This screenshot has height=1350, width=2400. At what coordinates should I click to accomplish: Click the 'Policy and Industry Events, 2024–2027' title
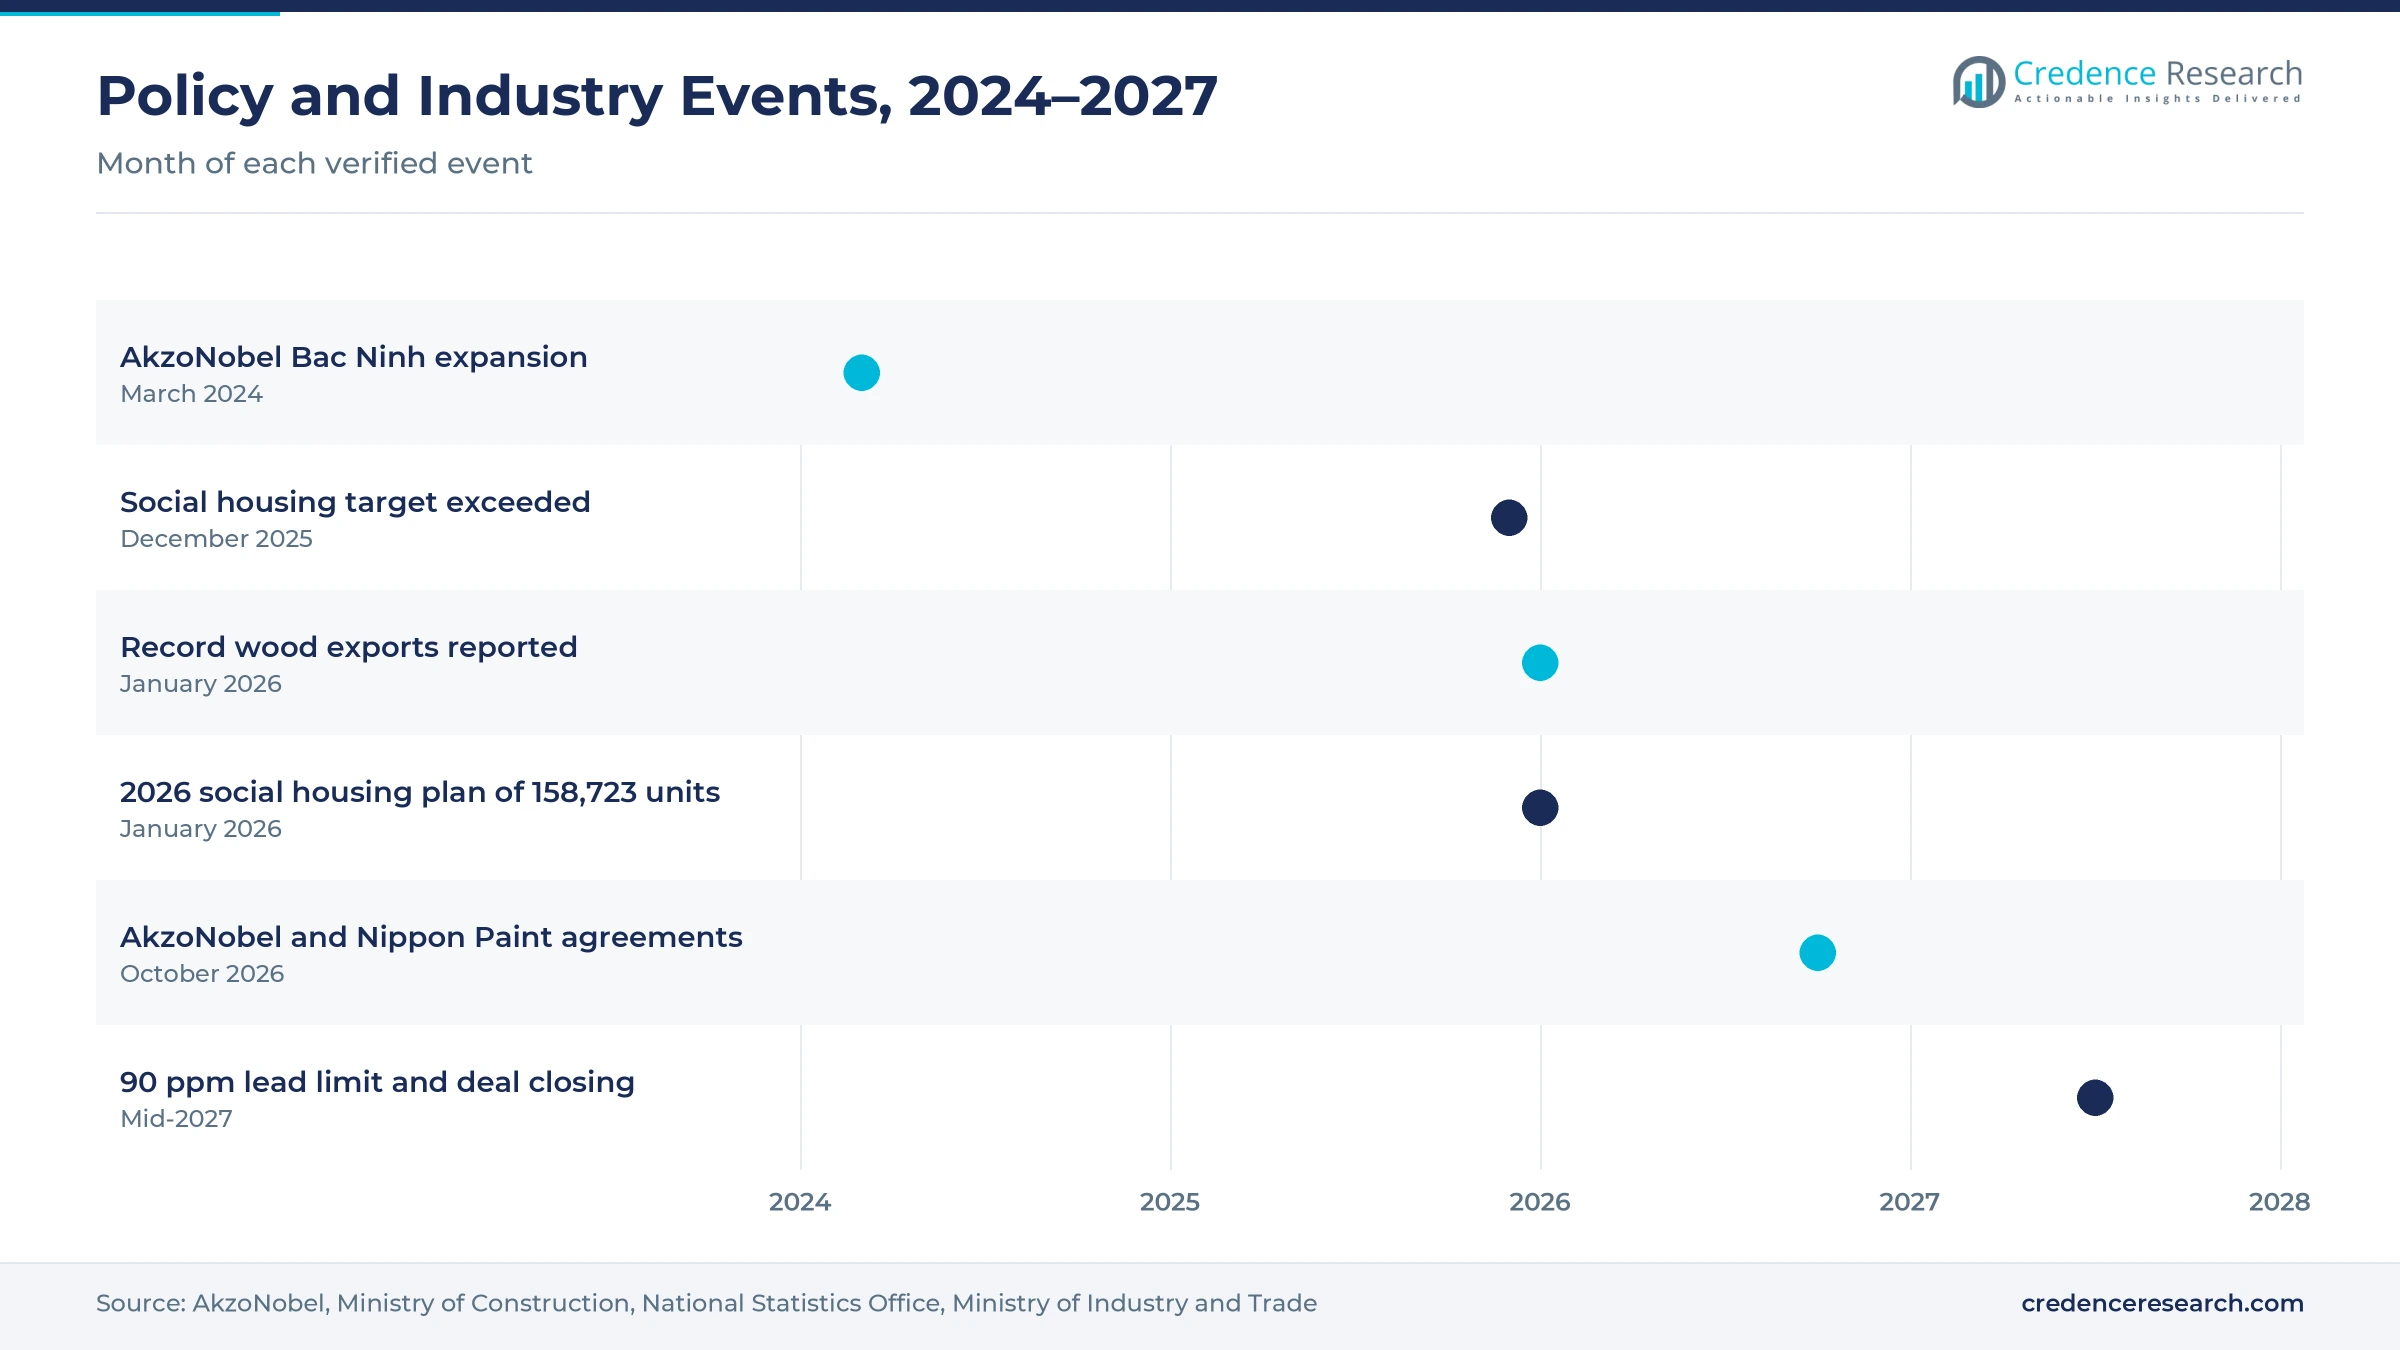pyautogui.click(x=657, y=96)
